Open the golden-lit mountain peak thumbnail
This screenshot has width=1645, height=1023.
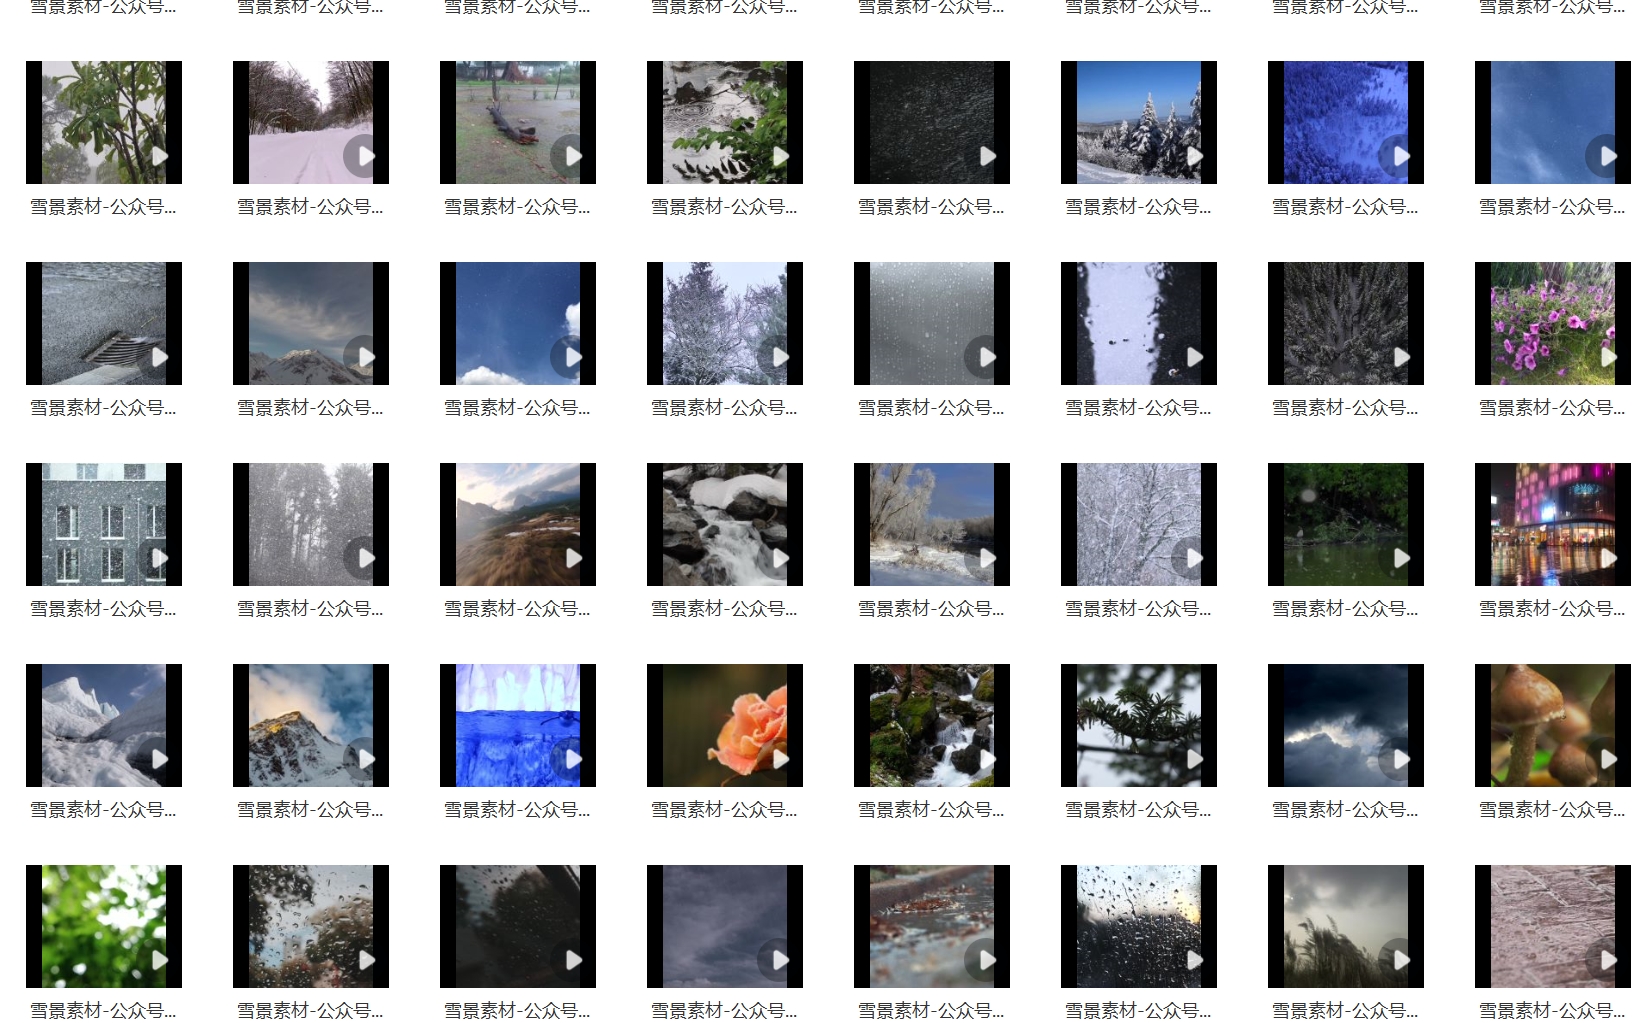(311, 725)
